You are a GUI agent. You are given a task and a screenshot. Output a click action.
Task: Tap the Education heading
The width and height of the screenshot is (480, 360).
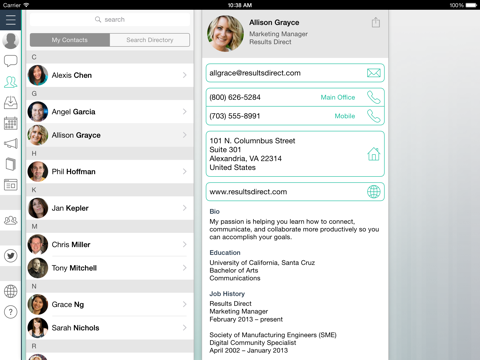(225, 253)
